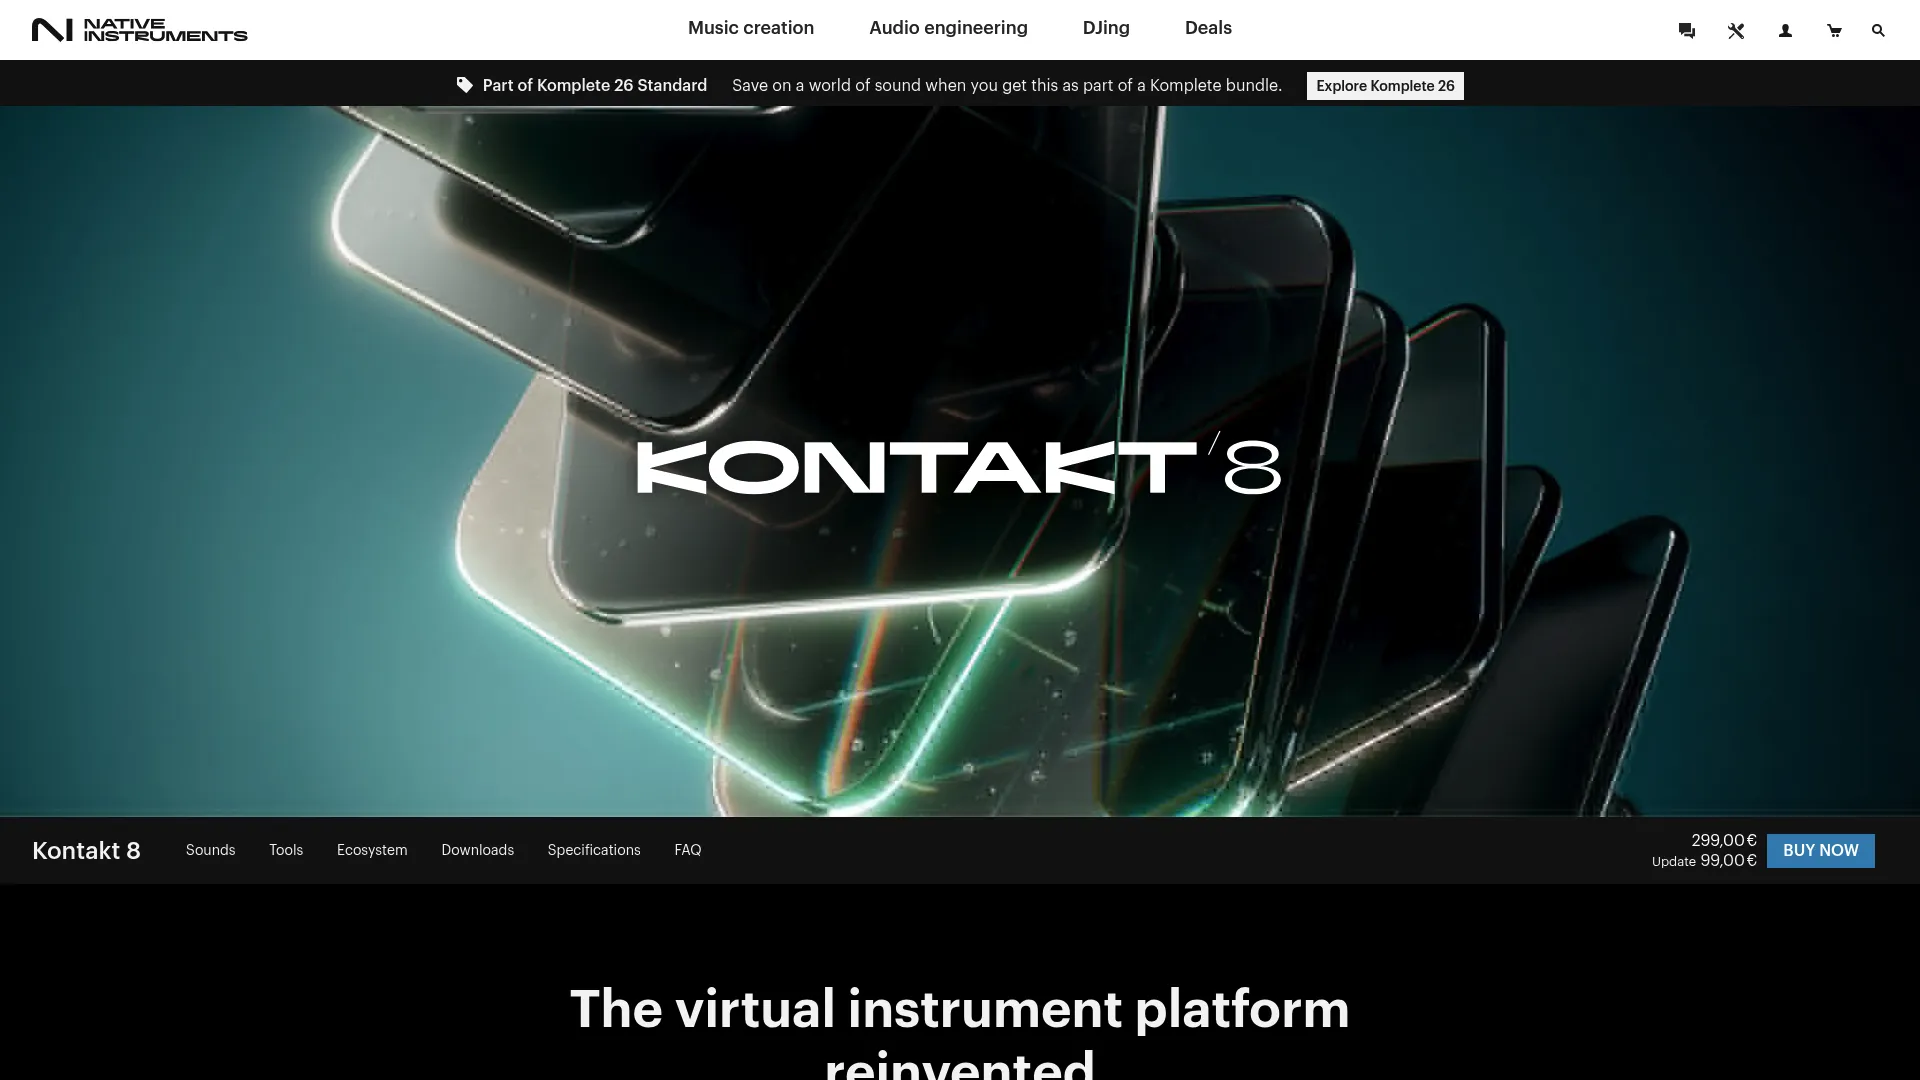Click the 299,00 € price text
The width and height of the screenshot is (1920, 1080).
pos(1724,840)
